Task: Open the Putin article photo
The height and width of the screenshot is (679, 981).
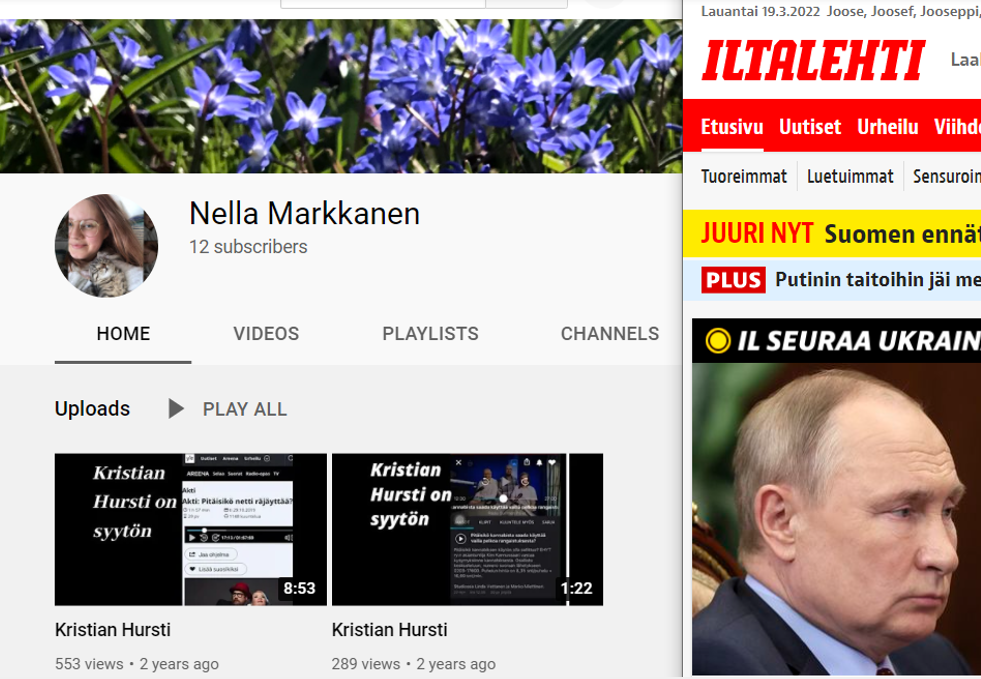Action: (836, 519)
